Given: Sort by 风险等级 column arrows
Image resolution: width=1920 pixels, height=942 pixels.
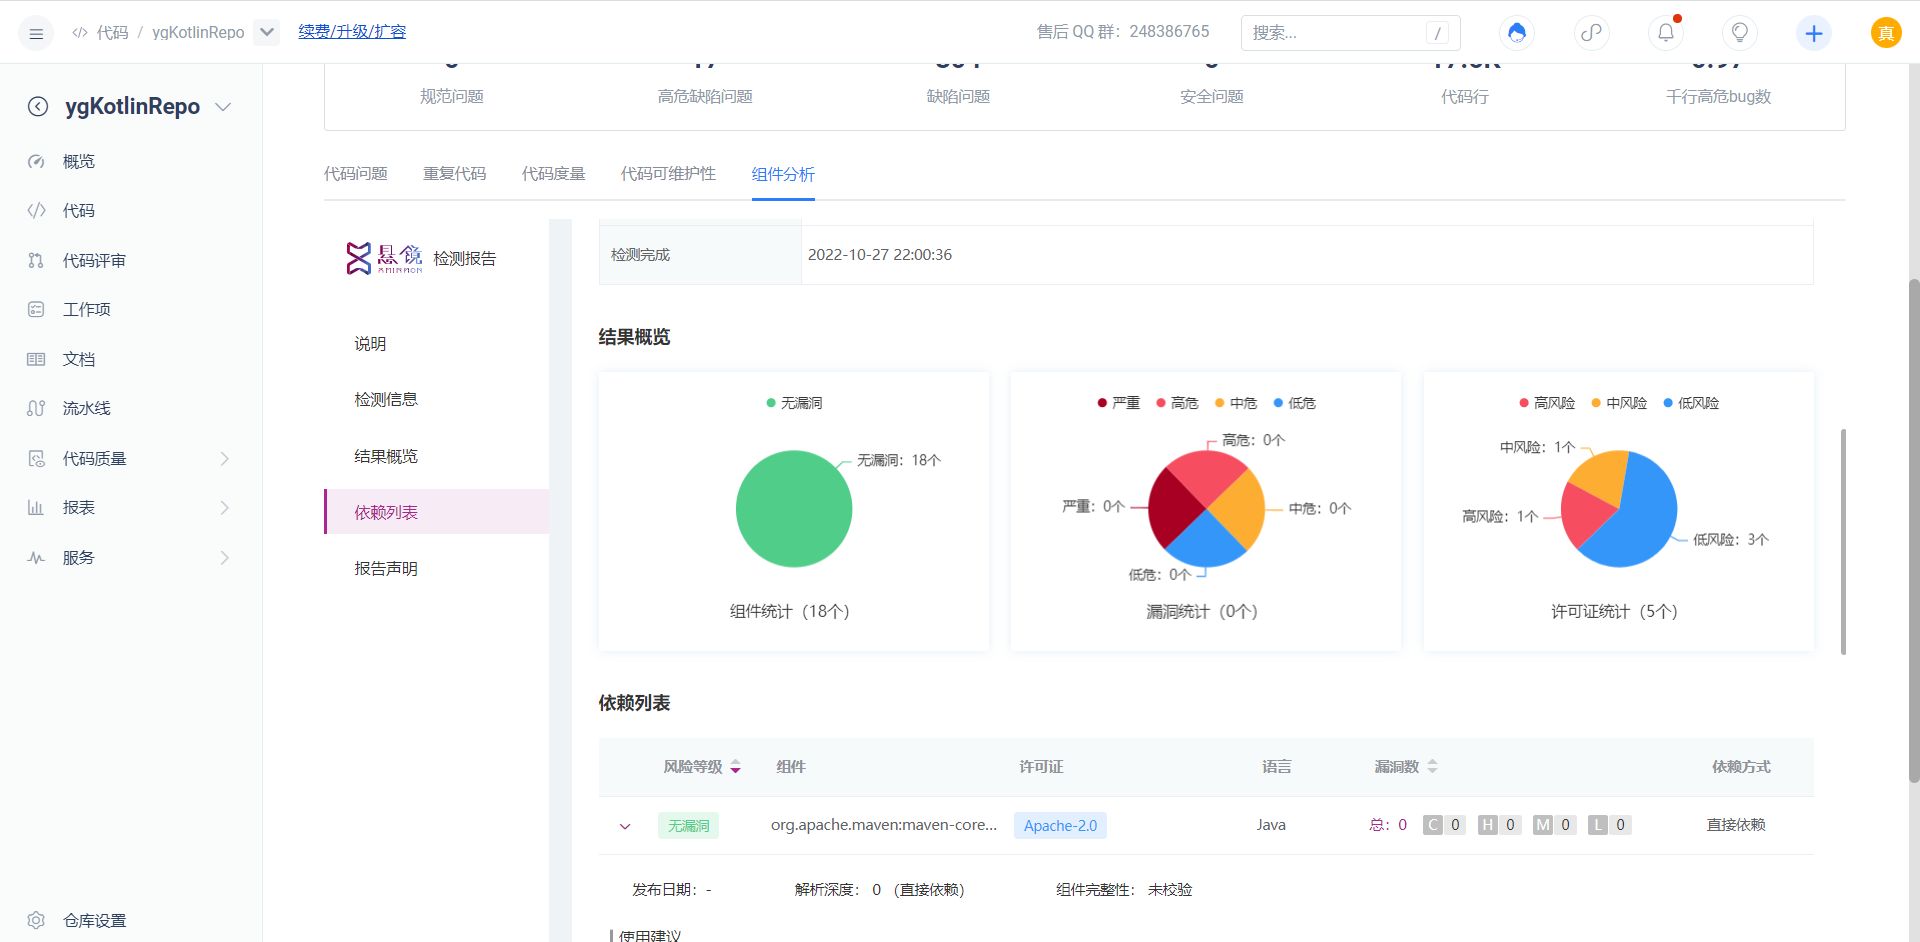Looking at the screenshot, I should point(736,767).
